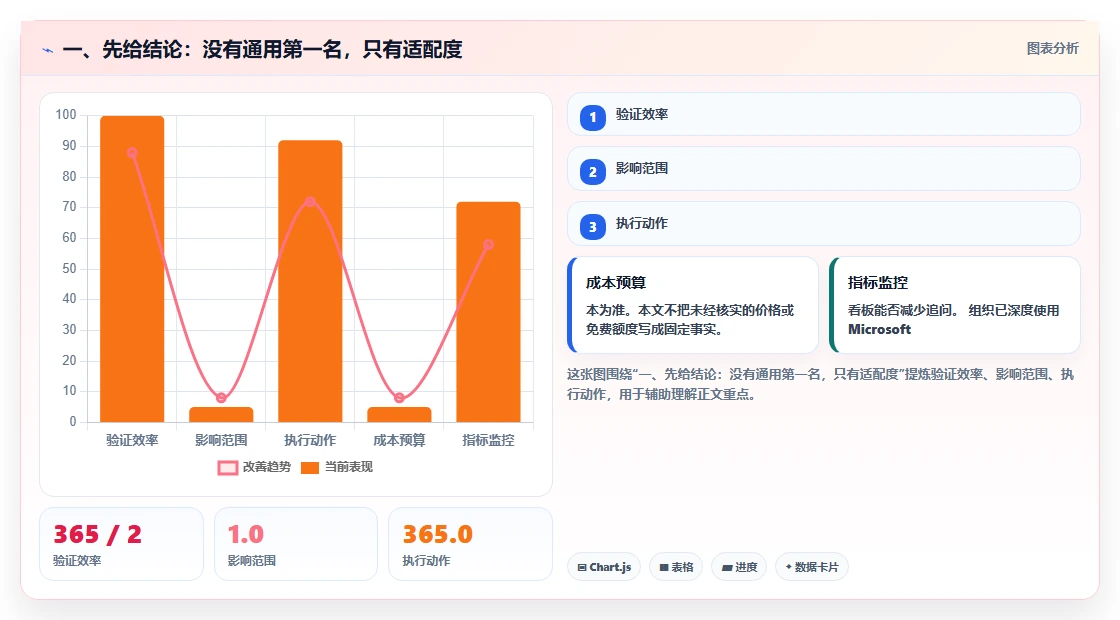Click the 365.0 执行动作 stat card

(470, 544)
